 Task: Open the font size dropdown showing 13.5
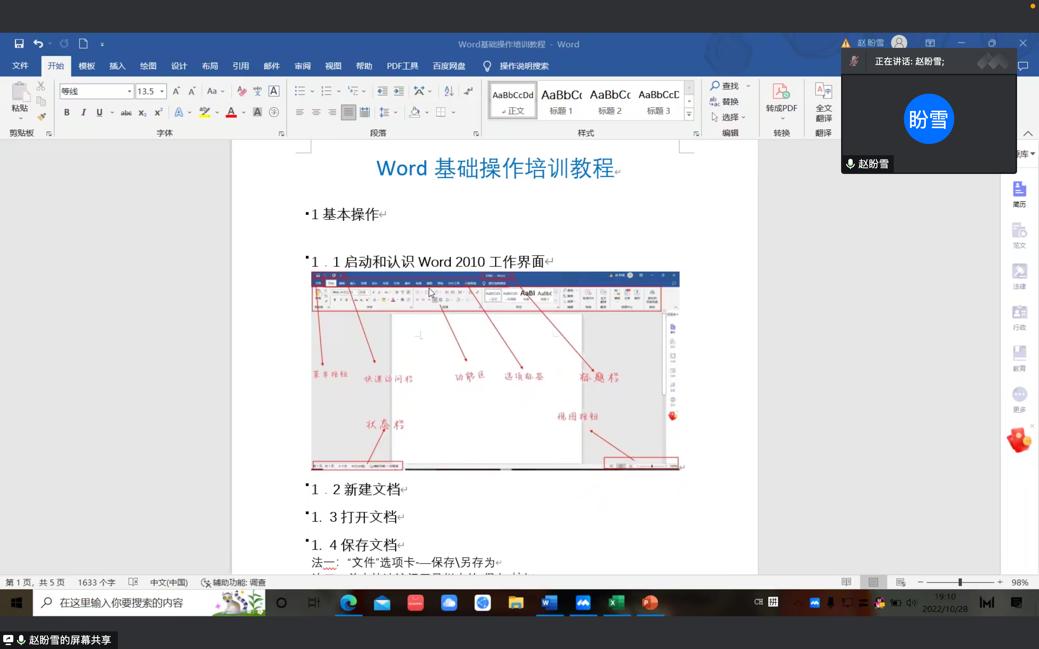[162, 91]
